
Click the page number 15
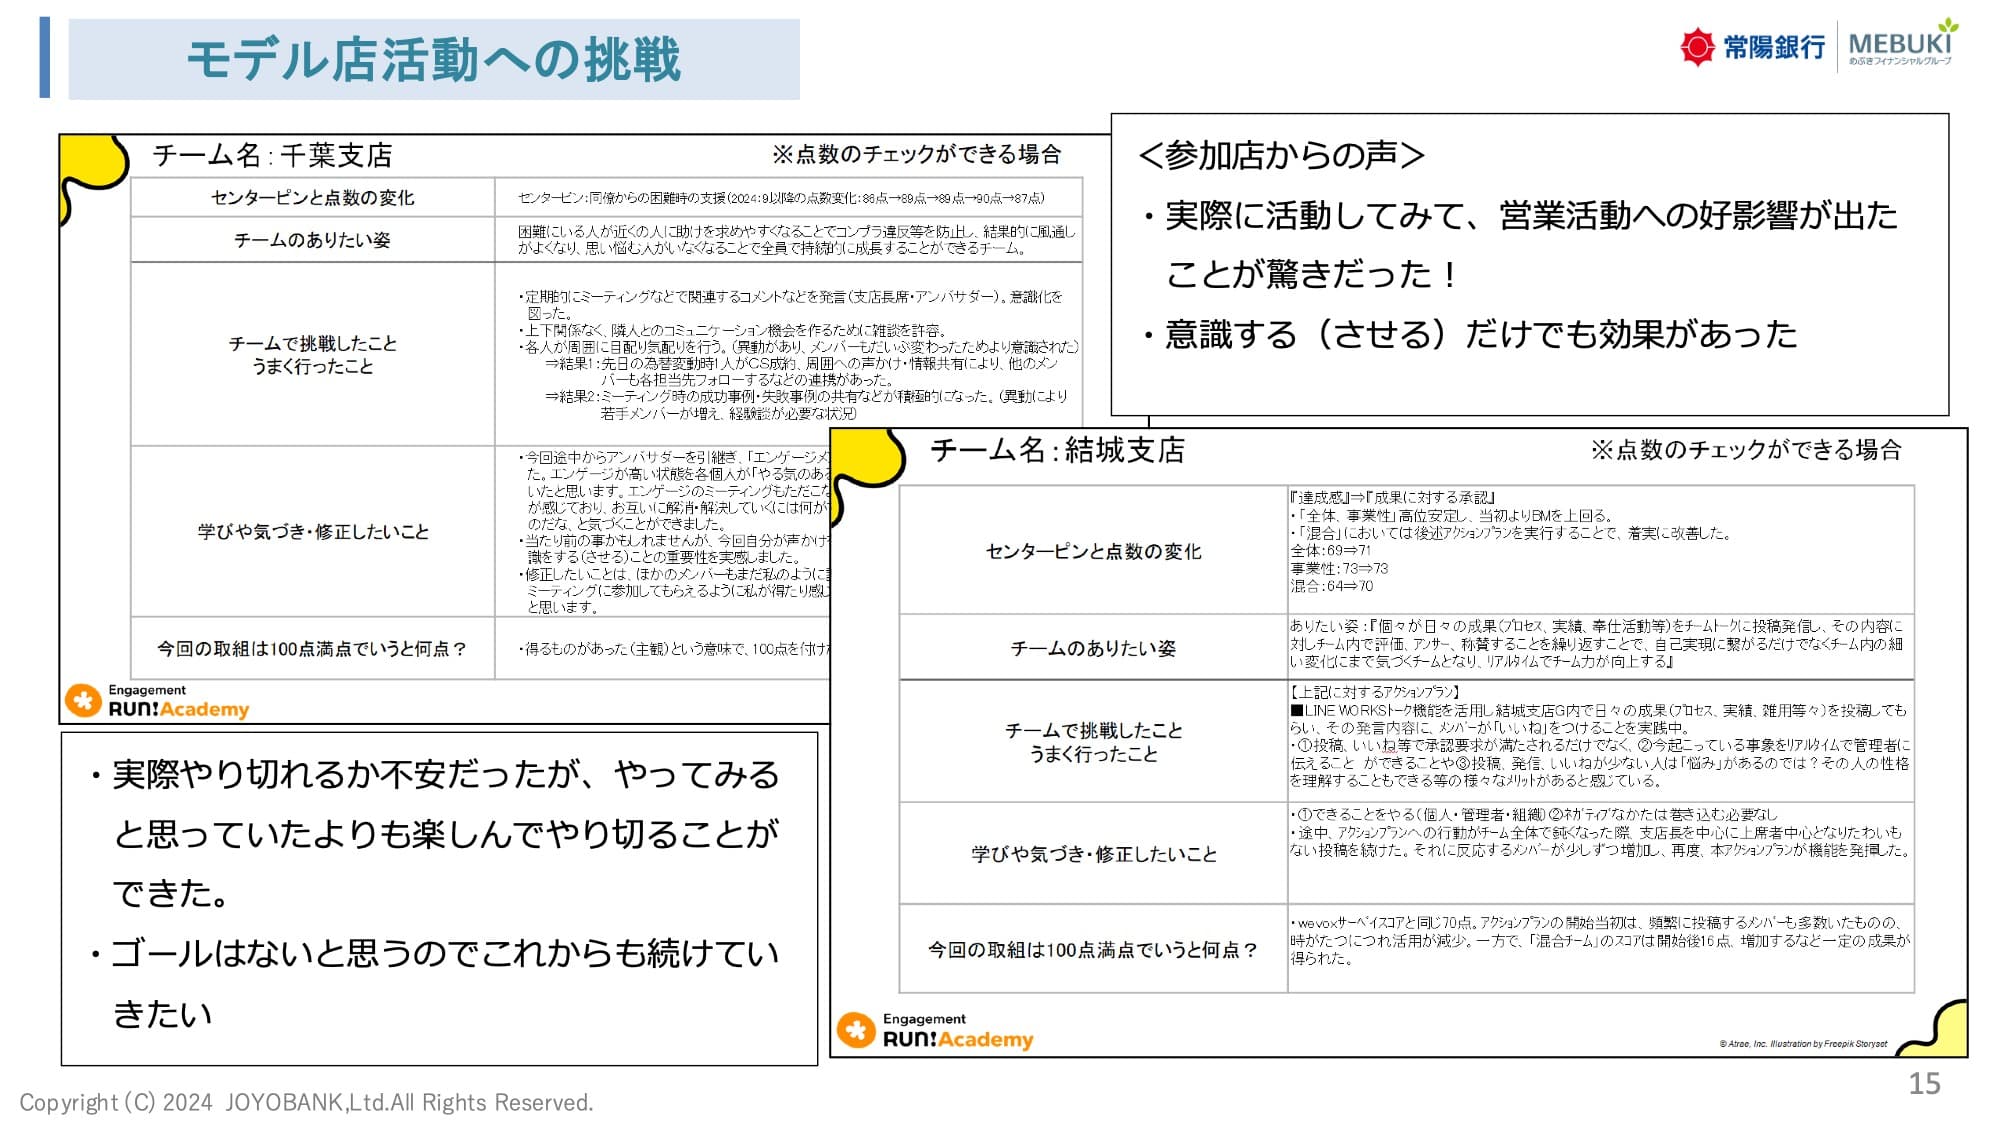click(1924, 1084)
